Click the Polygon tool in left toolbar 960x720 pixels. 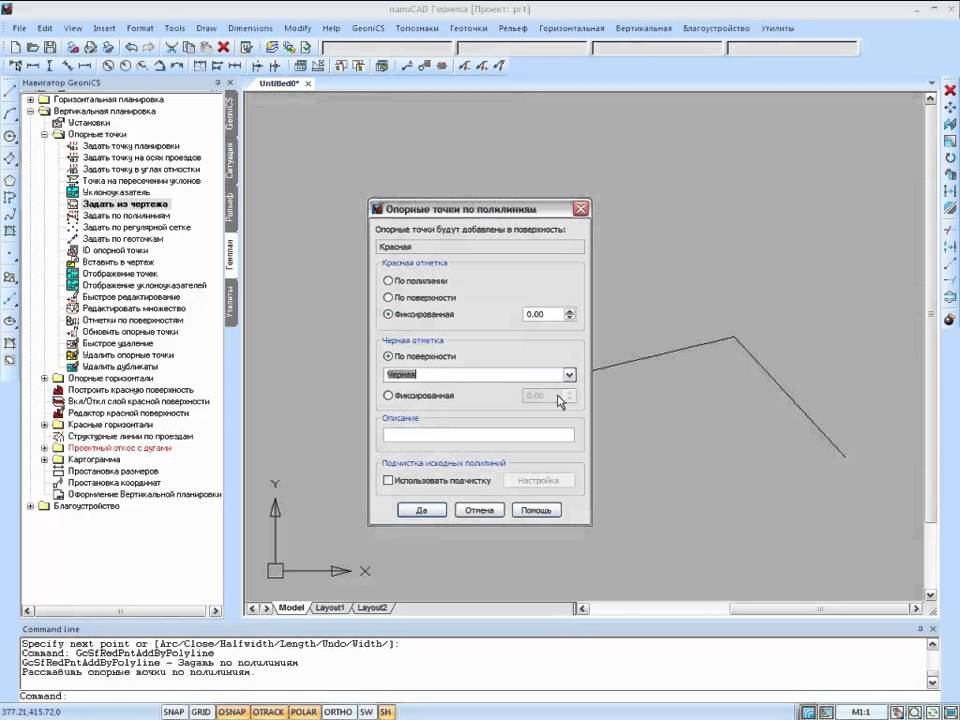pyautogui.click(x=10, y=181)
